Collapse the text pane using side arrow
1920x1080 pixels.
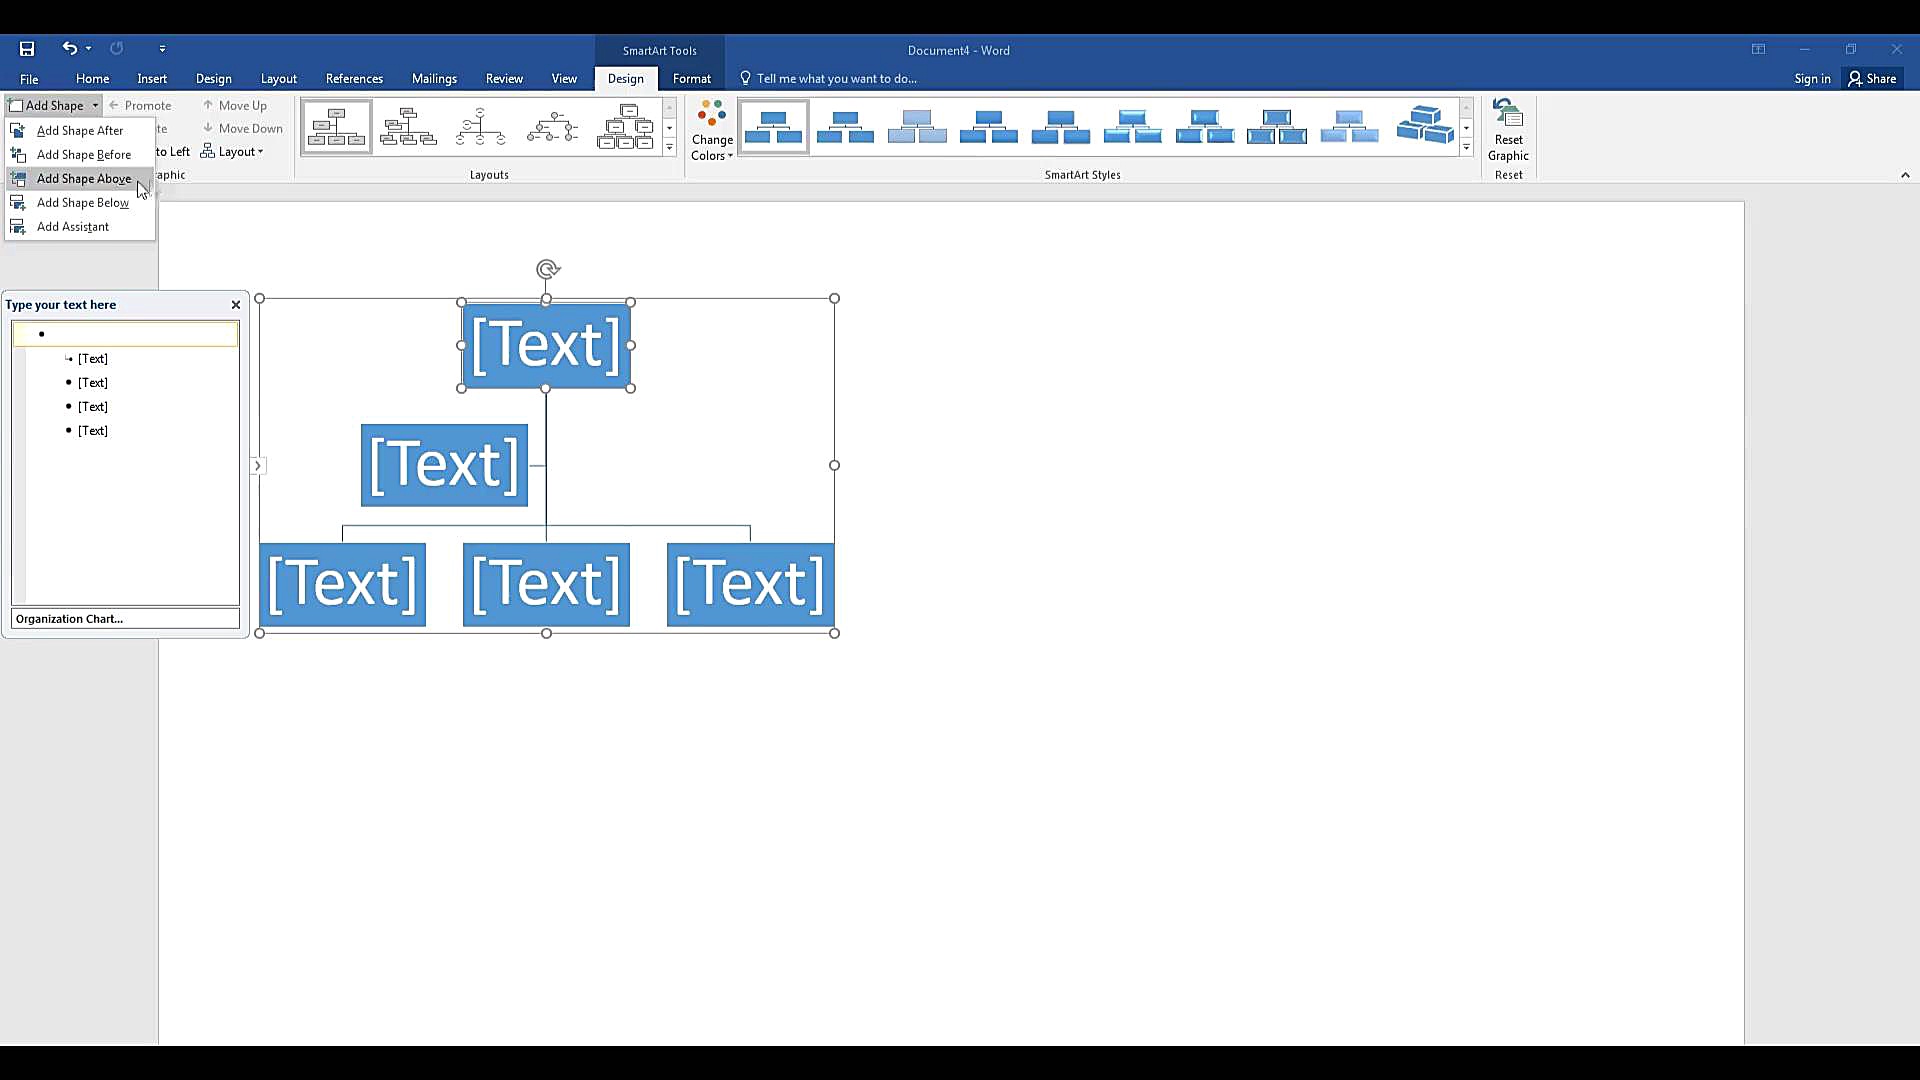(x=257, y=466)
